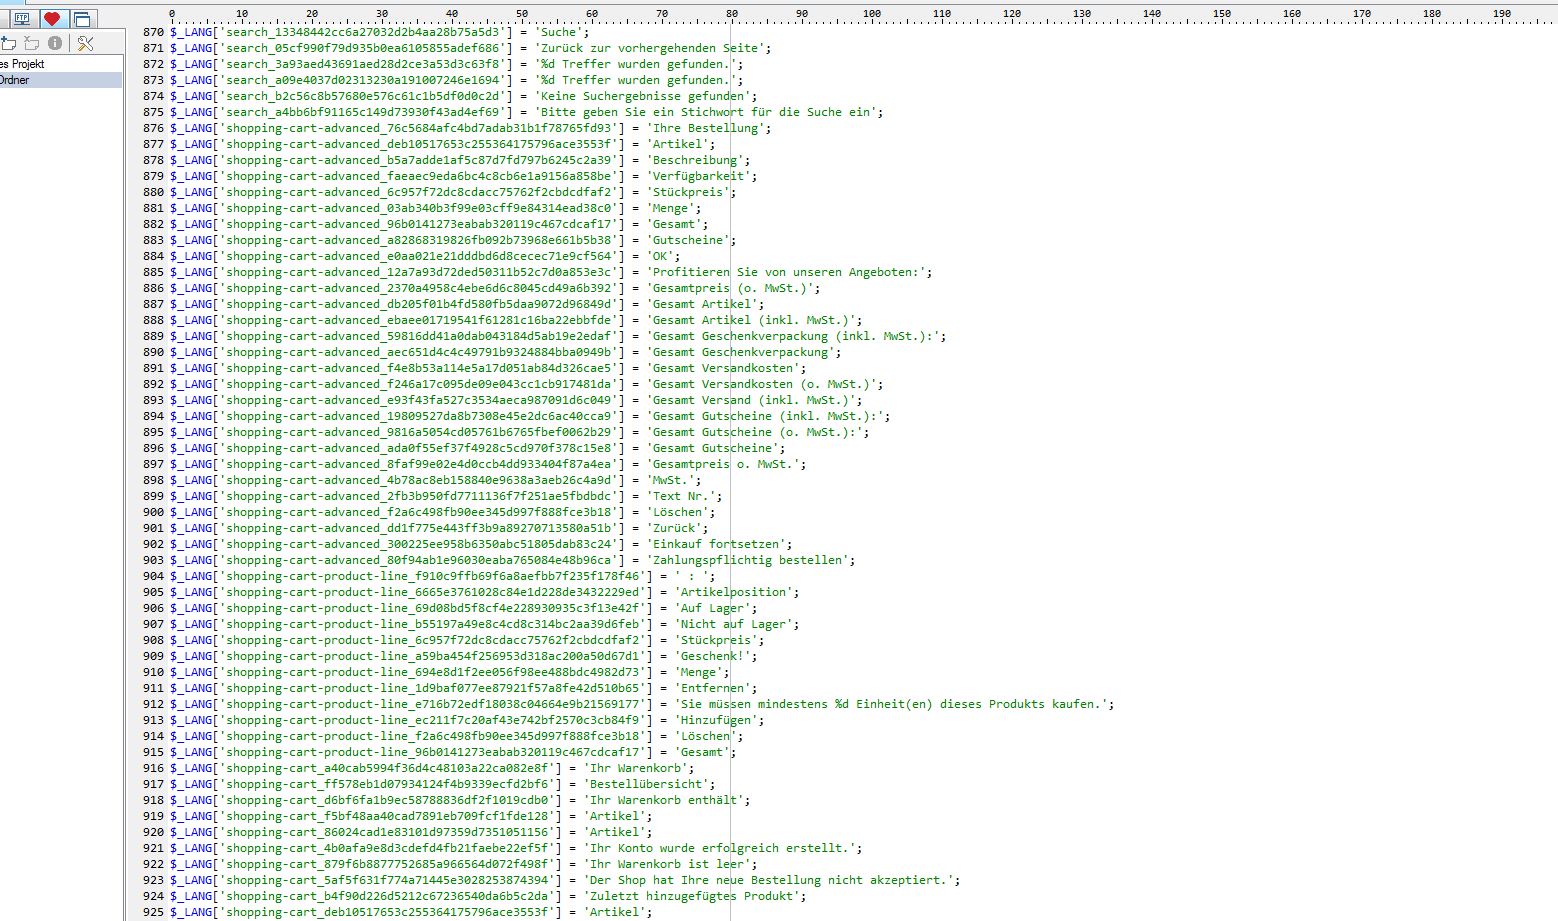Click the 'Entfernen' string
This screenshot has width=1558, height=921.
click(713, 688)
